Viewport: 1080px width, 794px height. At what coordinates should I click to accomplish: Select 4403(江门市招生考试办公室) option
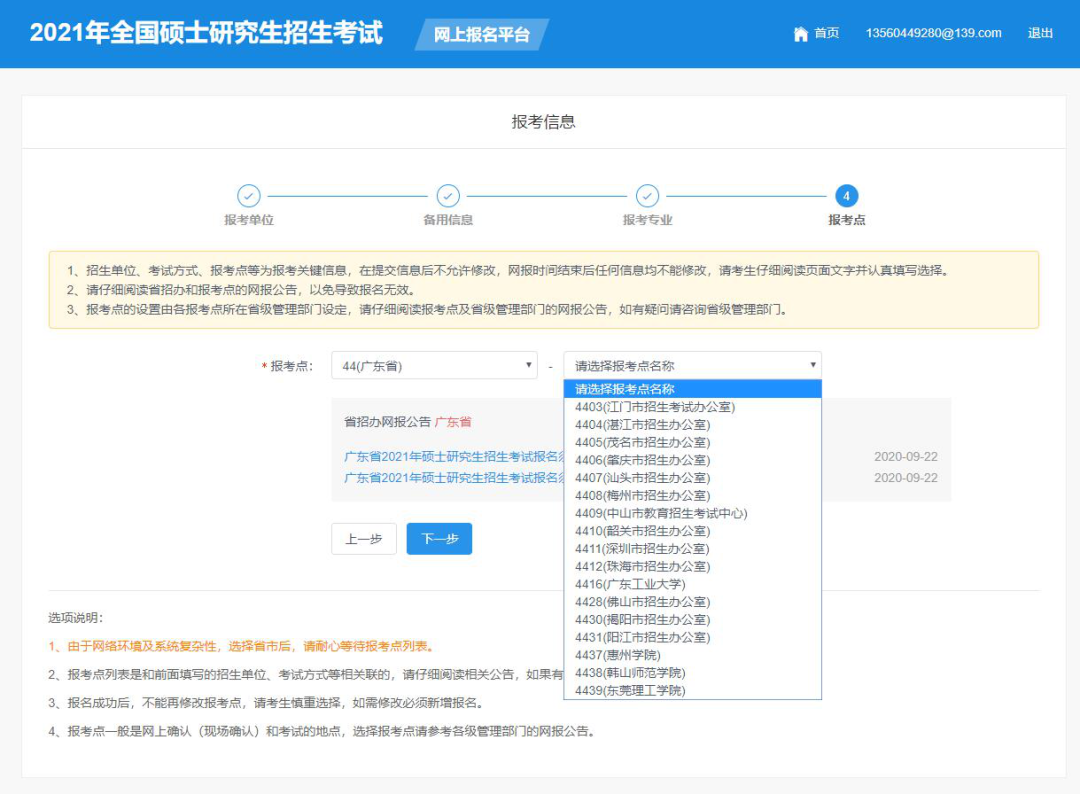[655, 407]
